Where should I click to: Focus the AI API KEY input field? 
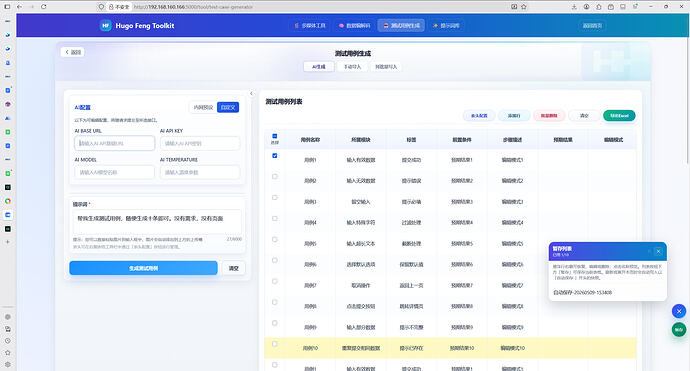[200, 143]
